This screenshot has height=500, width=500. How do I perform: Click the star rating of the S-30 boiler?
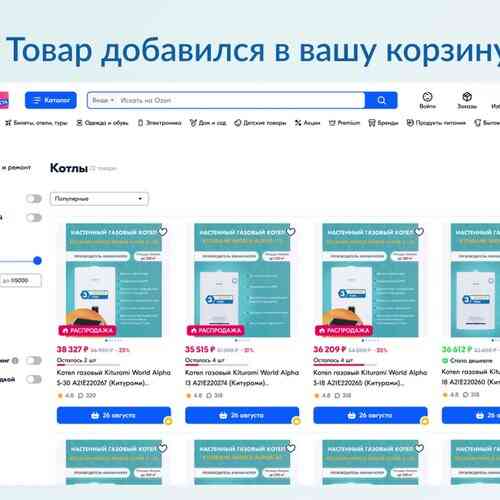(x=66, y=396)
